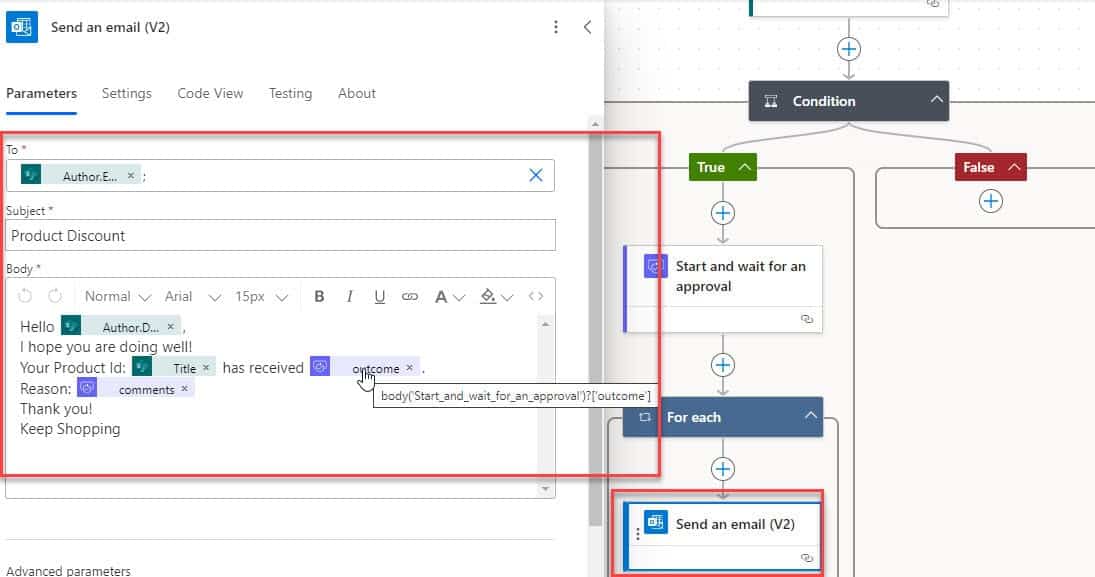Click the Outlook icon in the panel header
Viewport: 1095px width, 577px height.
[22, 27]
